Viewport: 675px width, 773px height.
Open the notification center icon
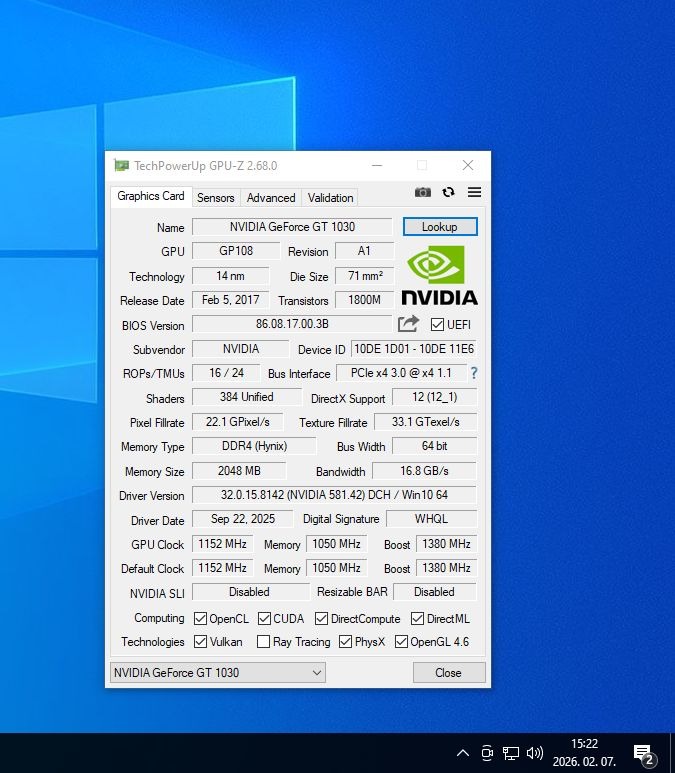coord(645,754)
